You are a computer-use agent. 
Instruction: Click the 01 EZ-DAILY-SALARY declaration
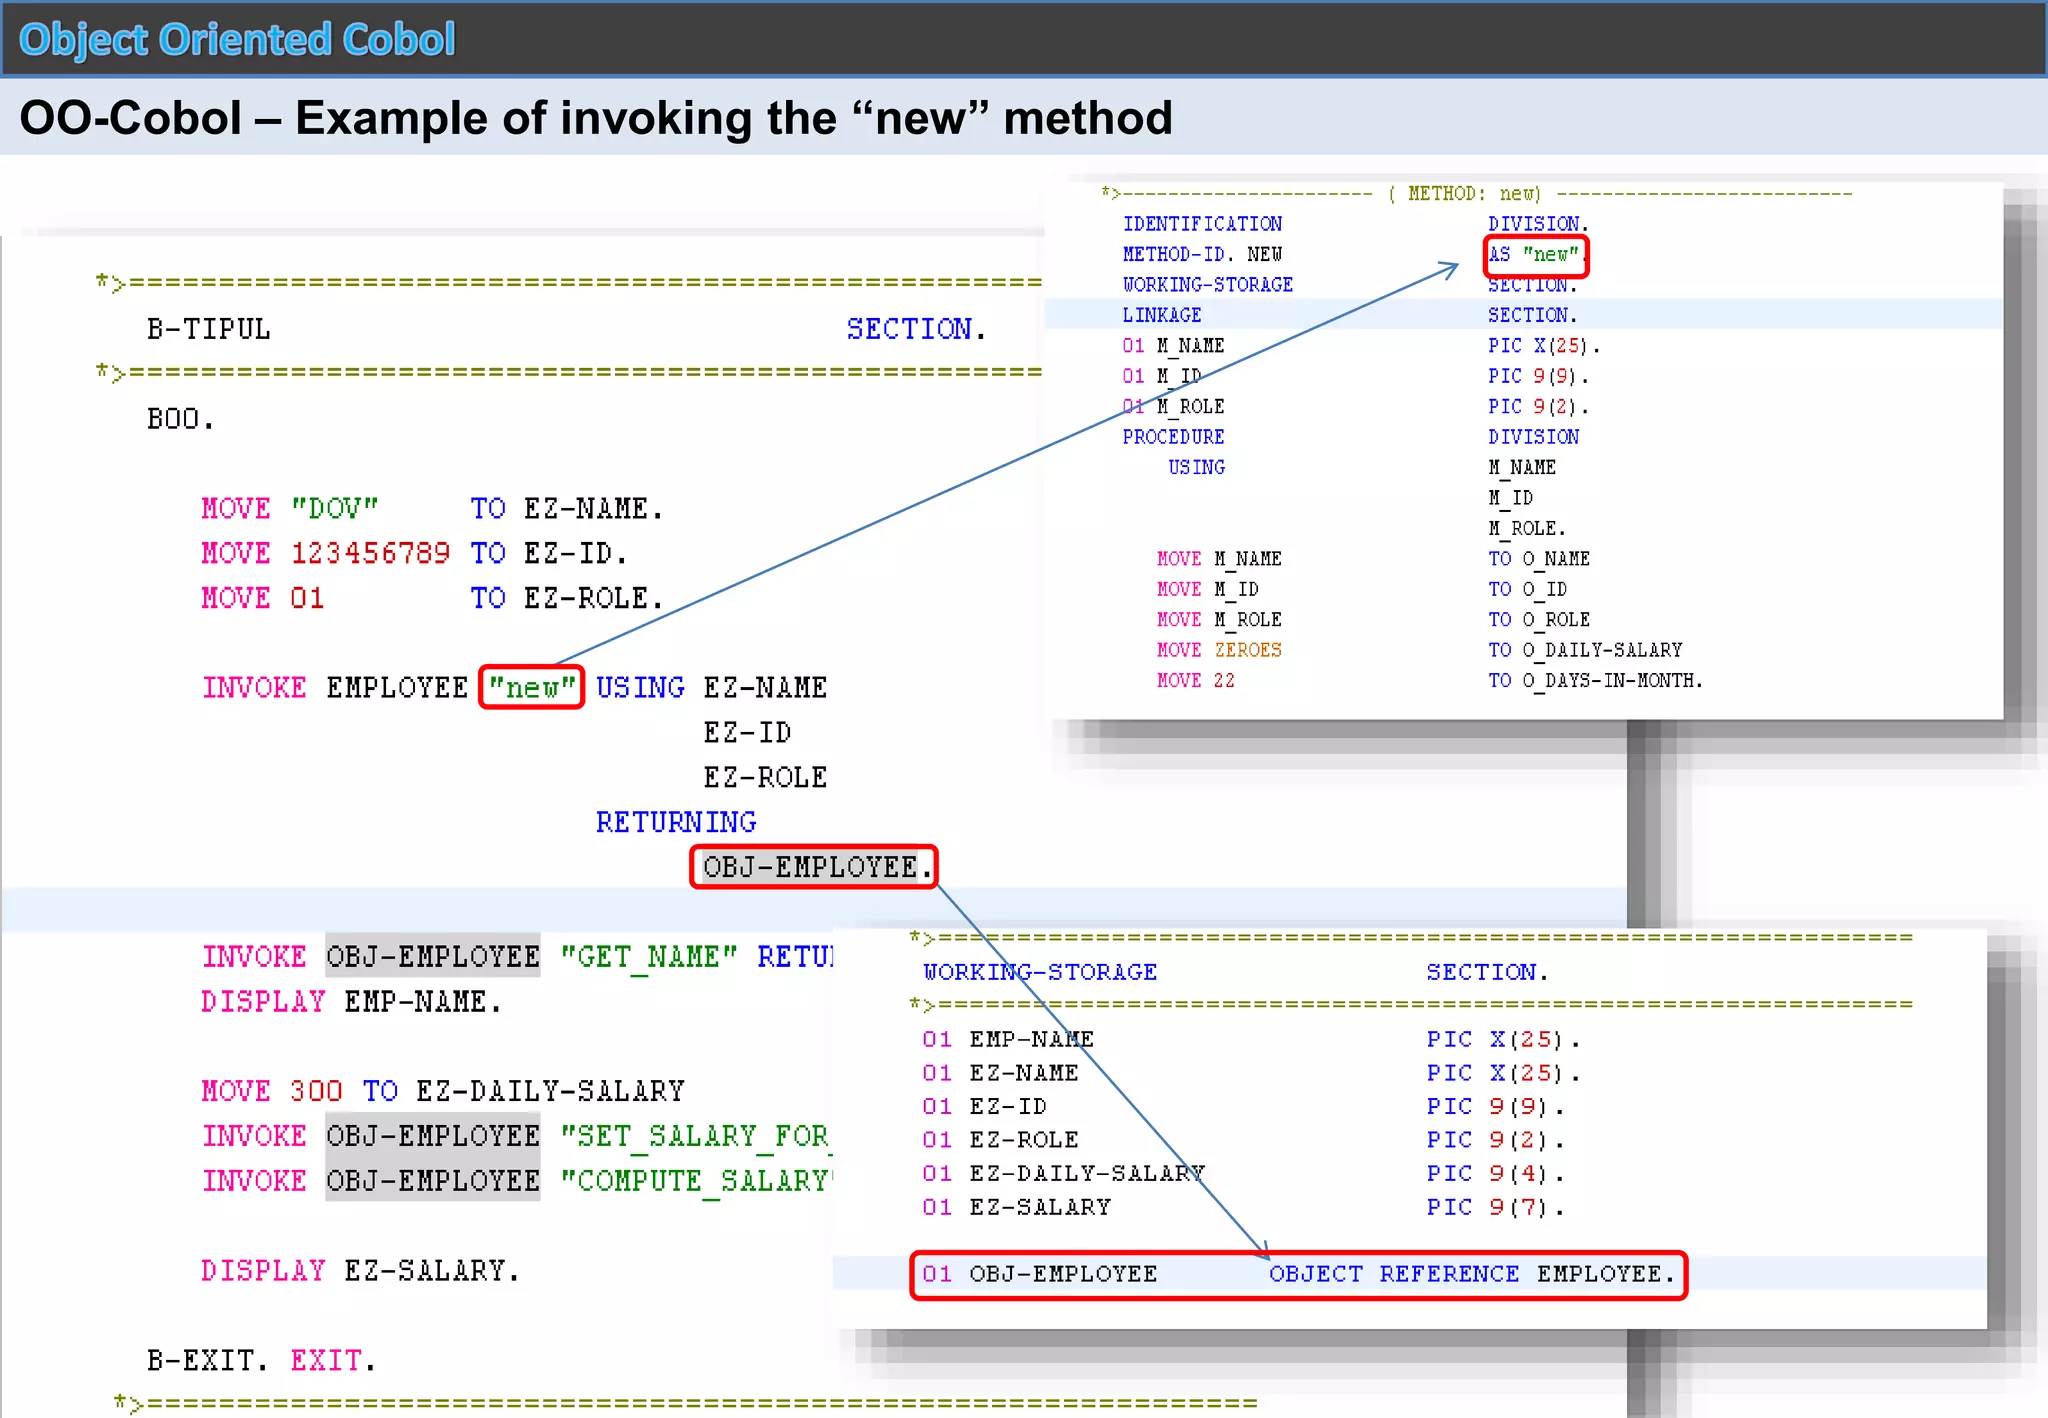coord(1064,1173)
